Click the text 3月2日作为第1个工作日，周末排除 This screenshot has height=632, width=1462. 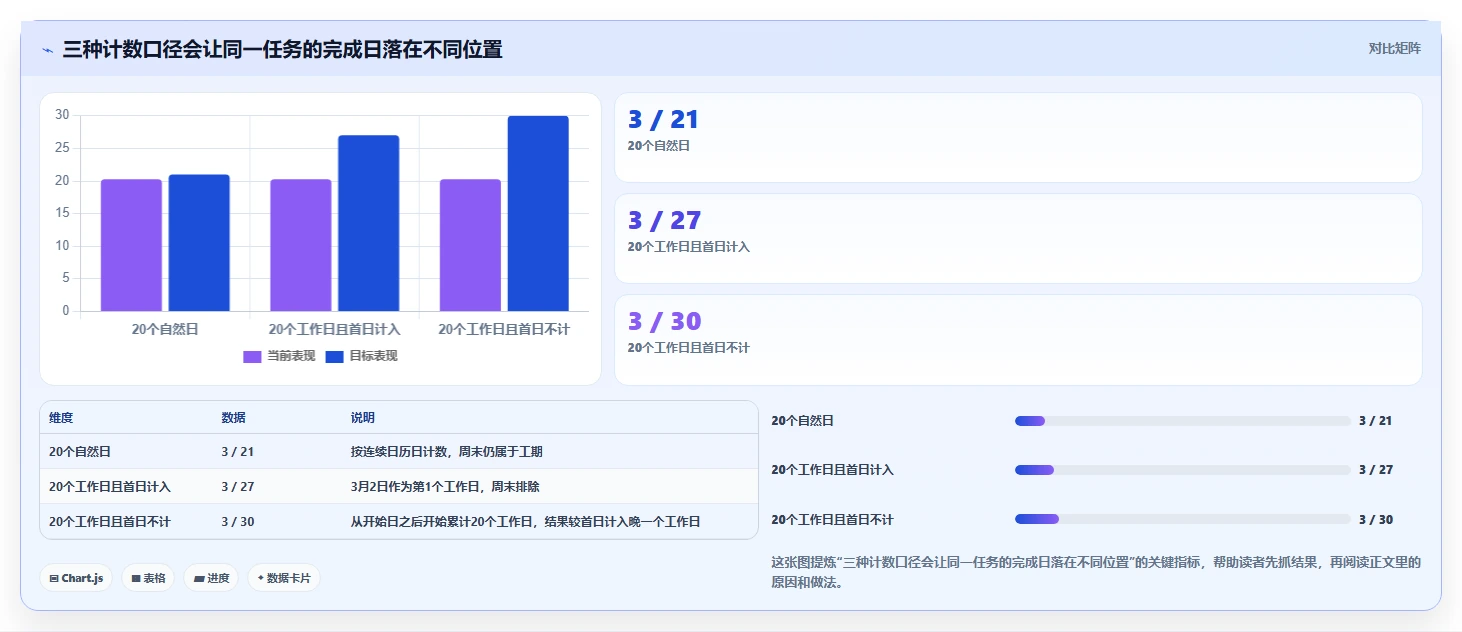tap(445, 487)
